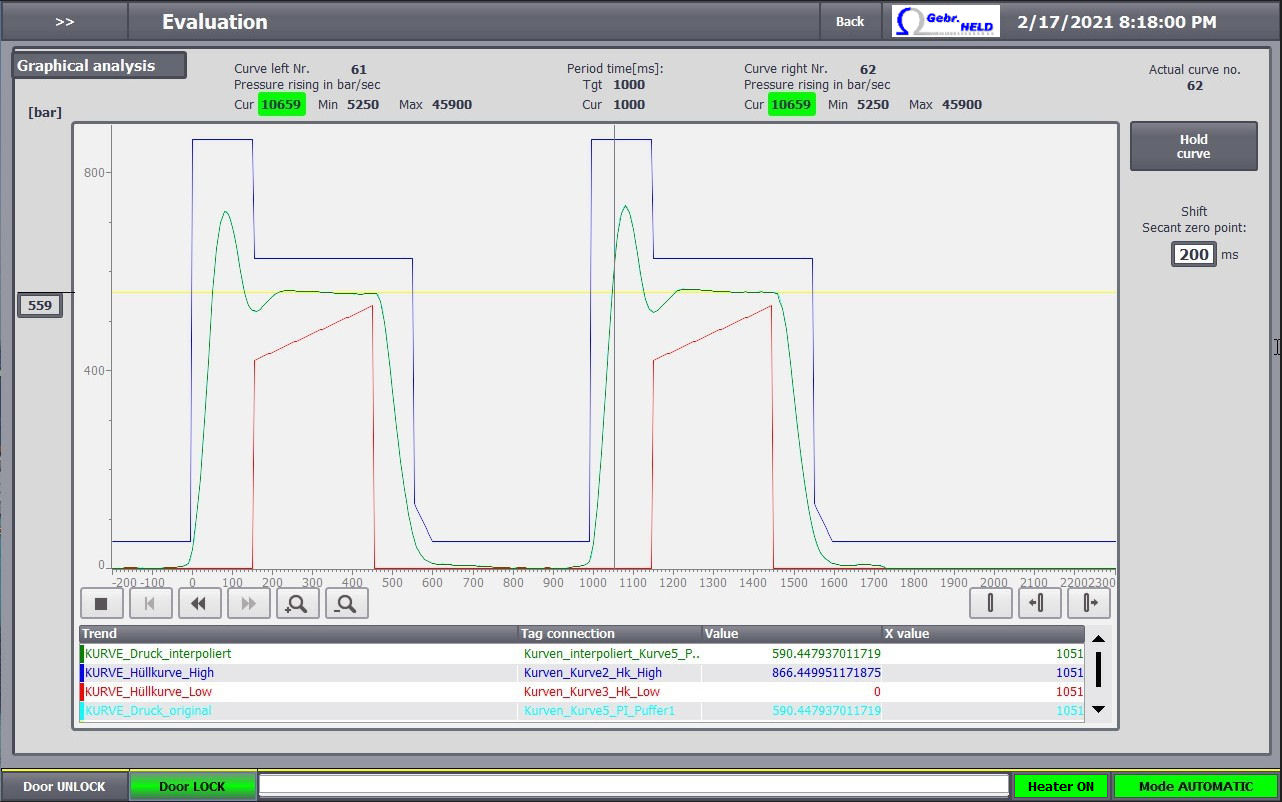
Task: Click the Period time Tgt 1000 value
Action: [629, 85]
